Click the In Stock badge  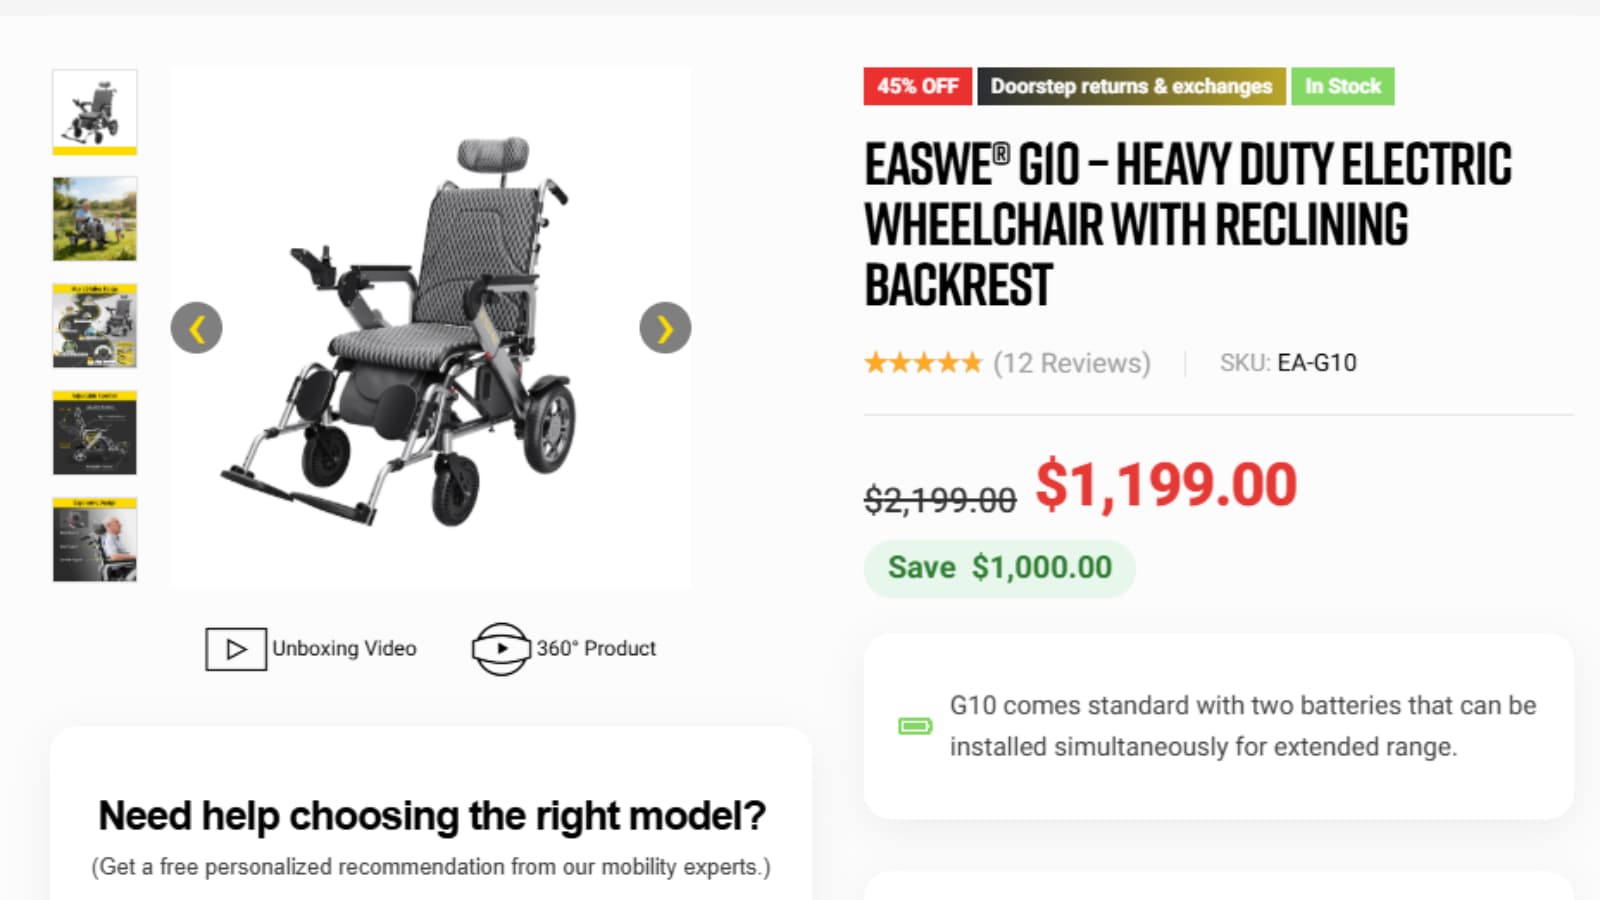click(1343, 86)
